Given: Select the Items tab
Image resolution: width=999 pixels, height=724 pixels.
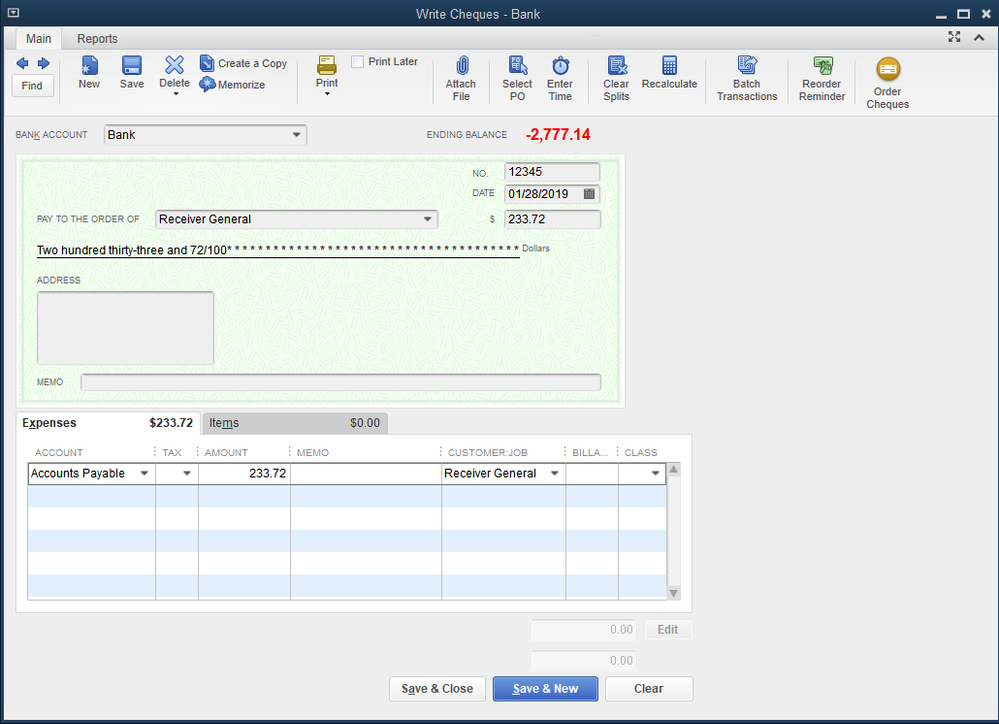Looking at the screenshot, I should tap(223, 422).
